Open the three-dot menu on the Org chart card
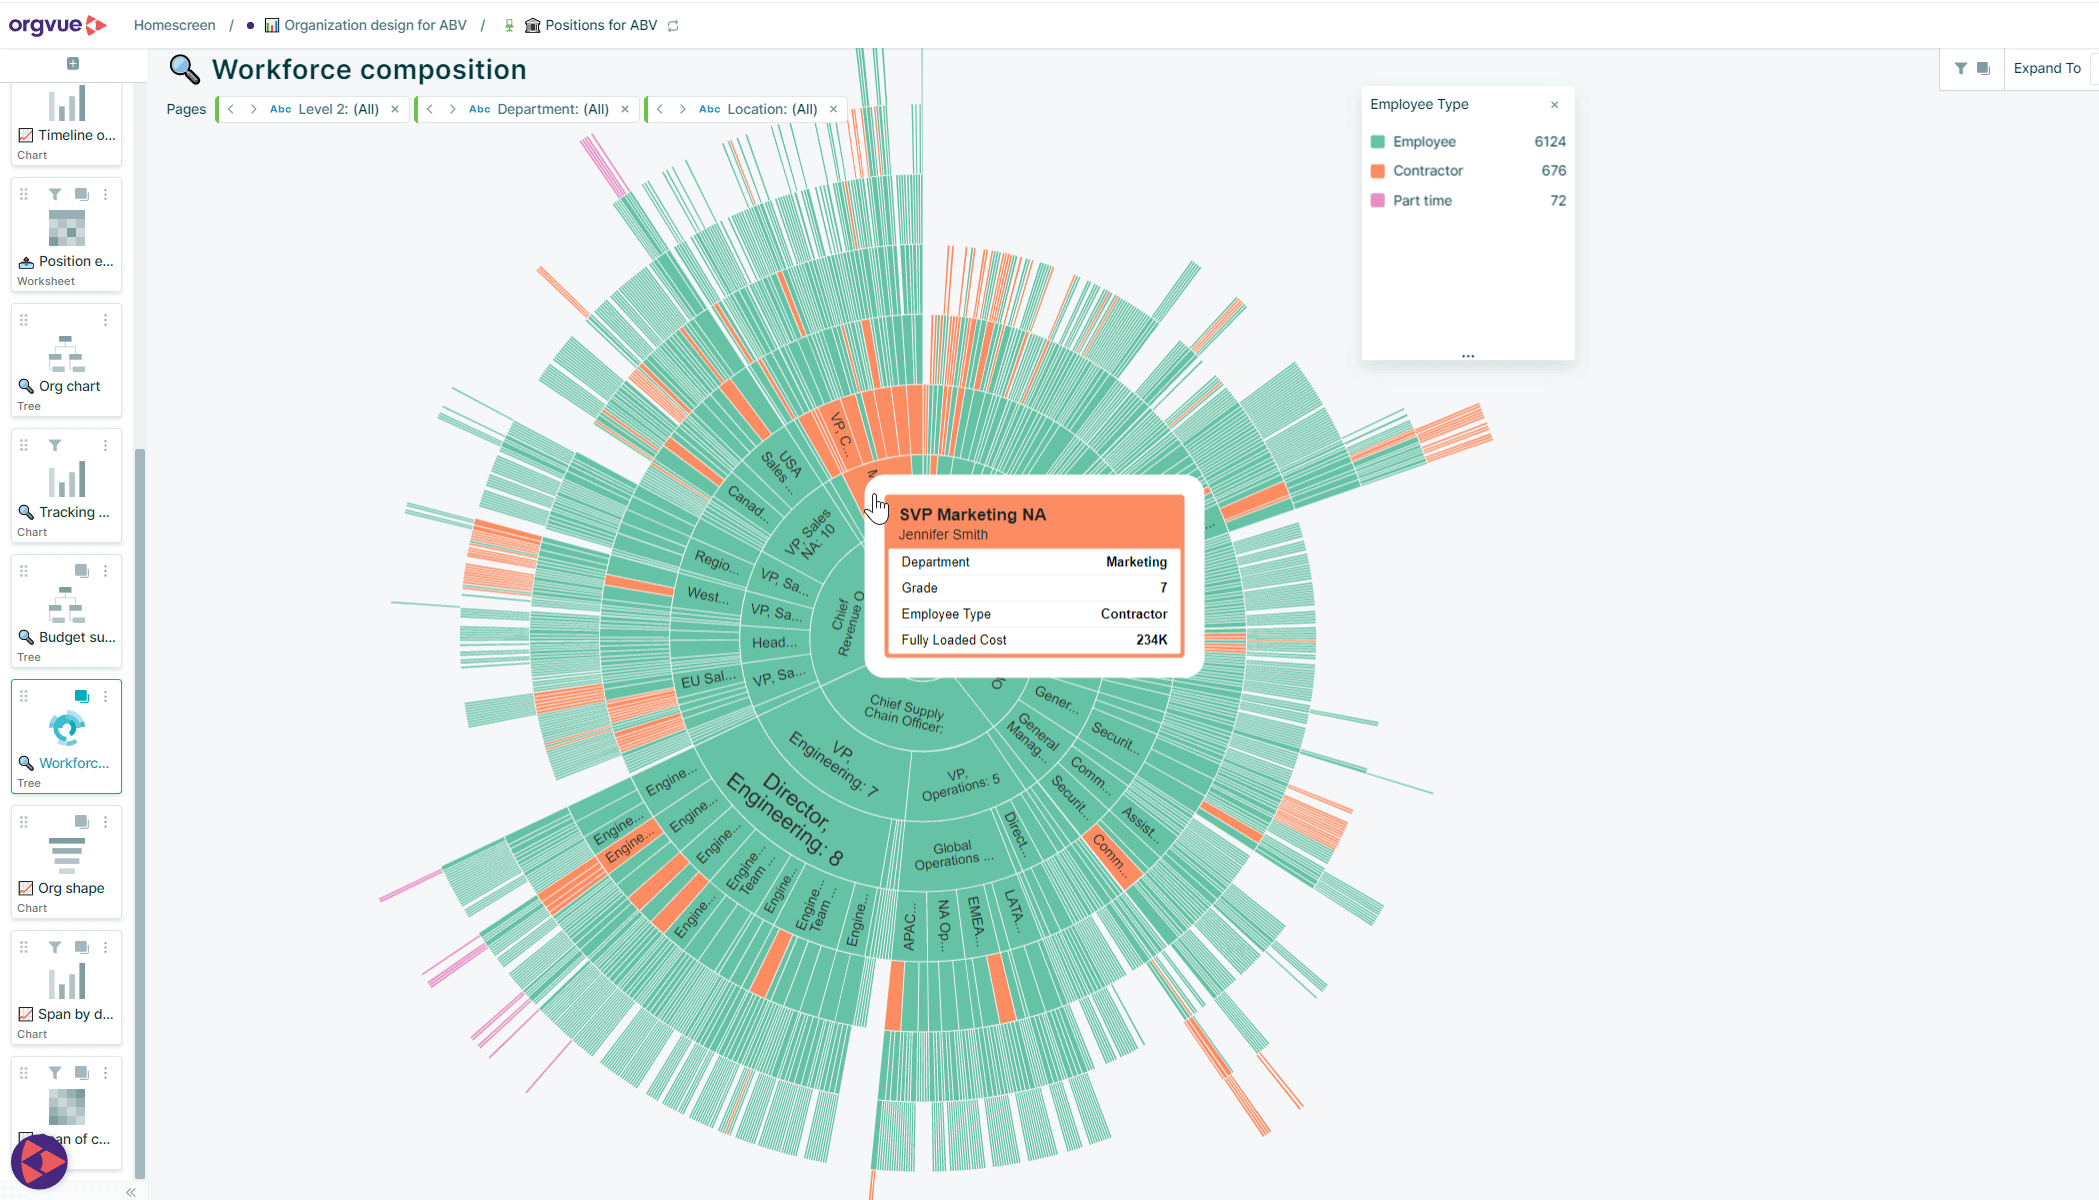 coord(106,320)
